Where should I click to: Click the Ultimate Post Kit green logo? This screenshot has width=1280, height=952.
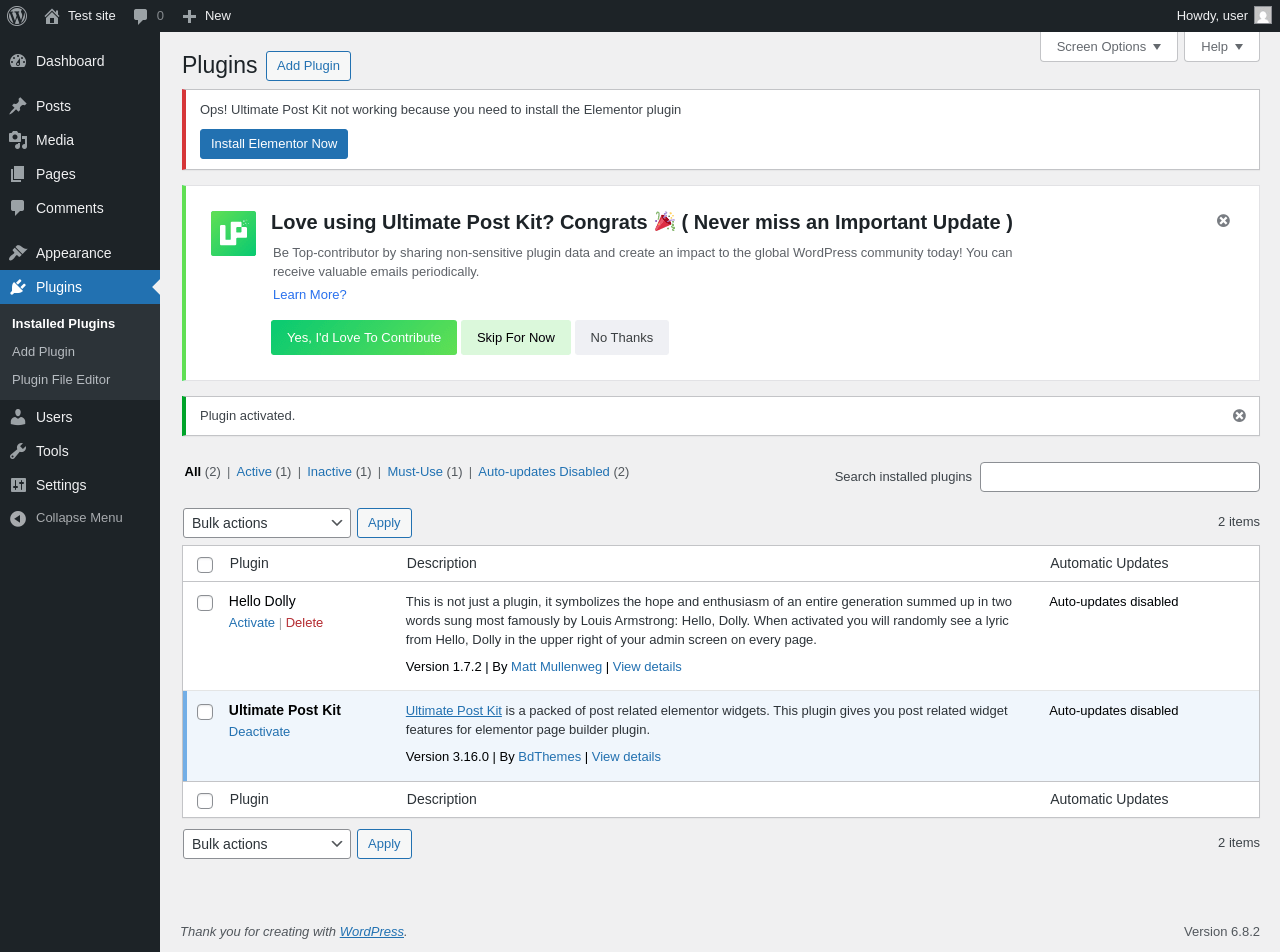click(233, 233)
